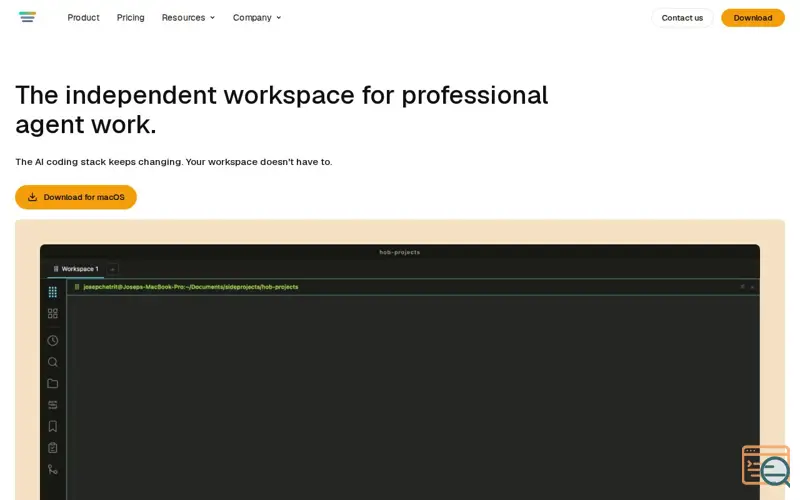Expand the Resources dropdown menu
This screenshot has width=800, height=500.
188,17
